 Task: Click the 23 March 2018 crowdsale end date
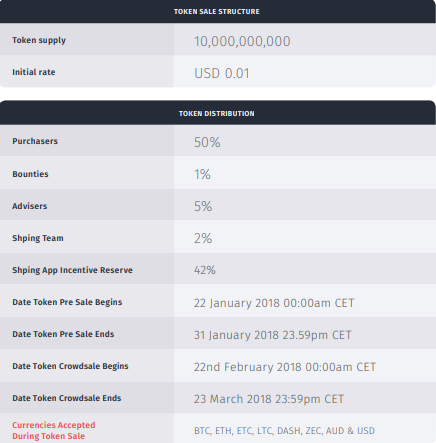269,399
